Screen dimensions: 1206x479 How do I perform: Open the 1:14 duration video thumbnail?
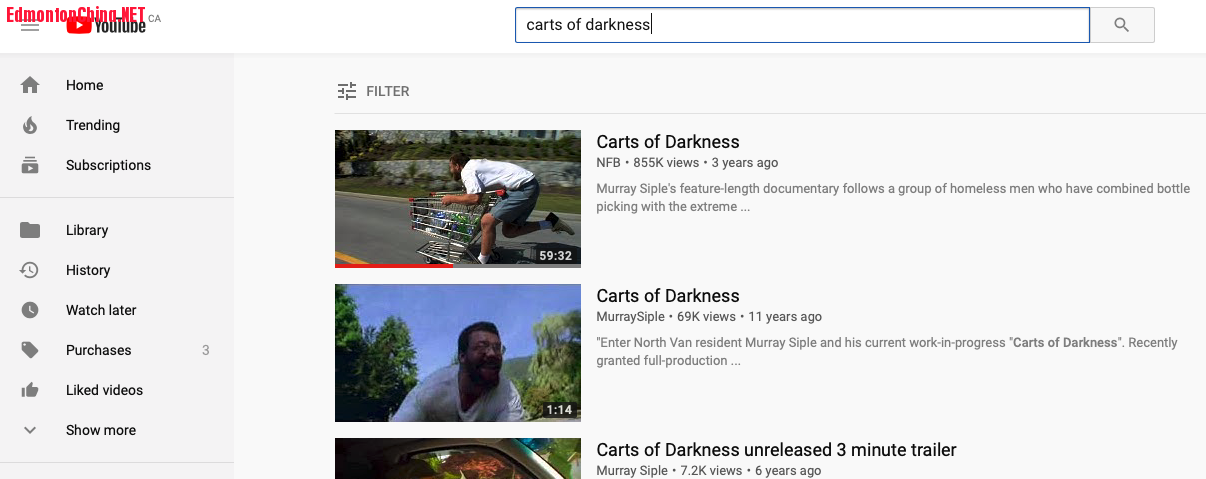[458, 353]
